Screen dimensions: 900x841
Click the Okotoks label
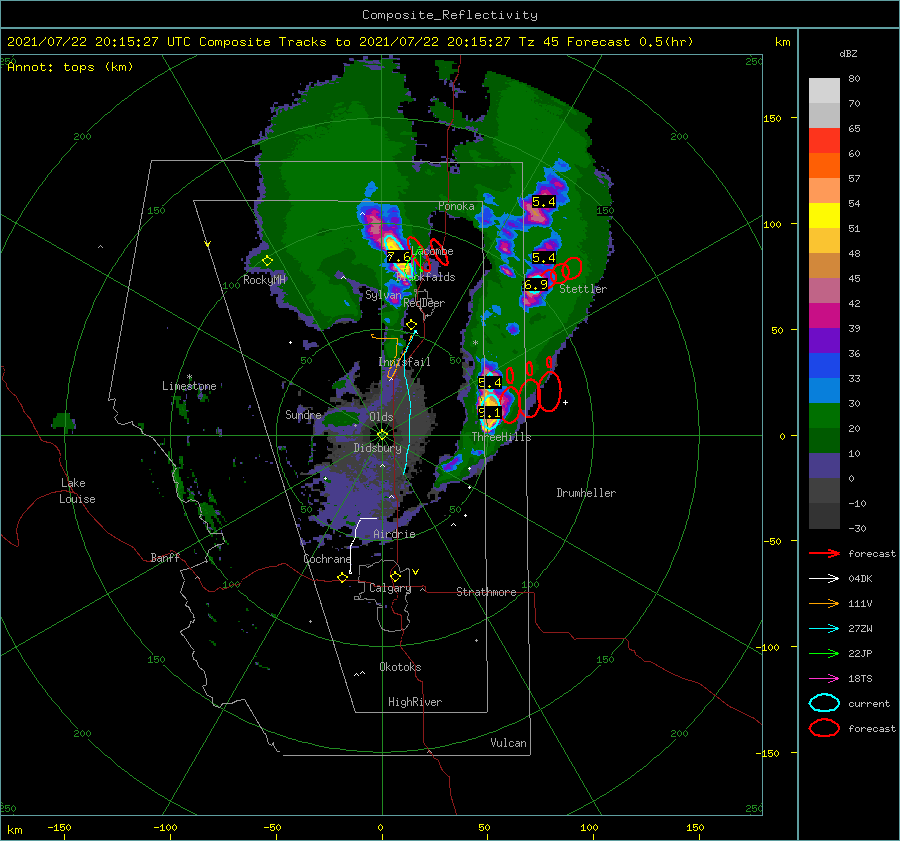400,667
